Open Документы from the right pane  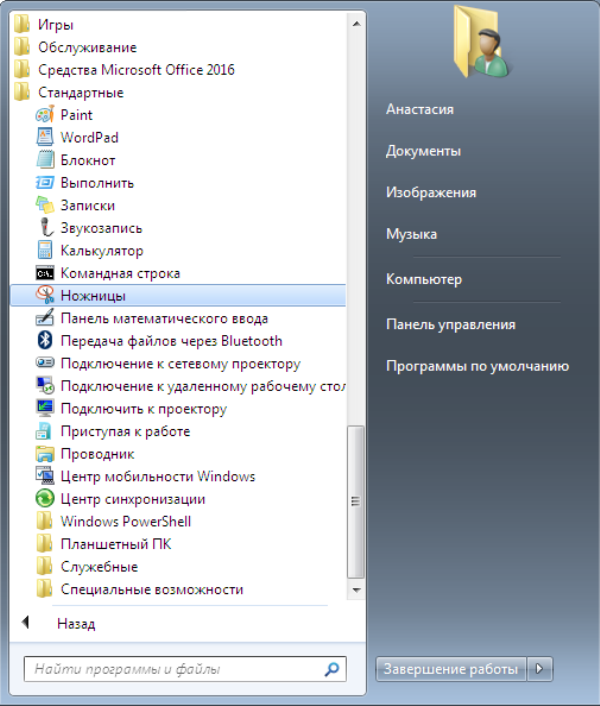424,151
